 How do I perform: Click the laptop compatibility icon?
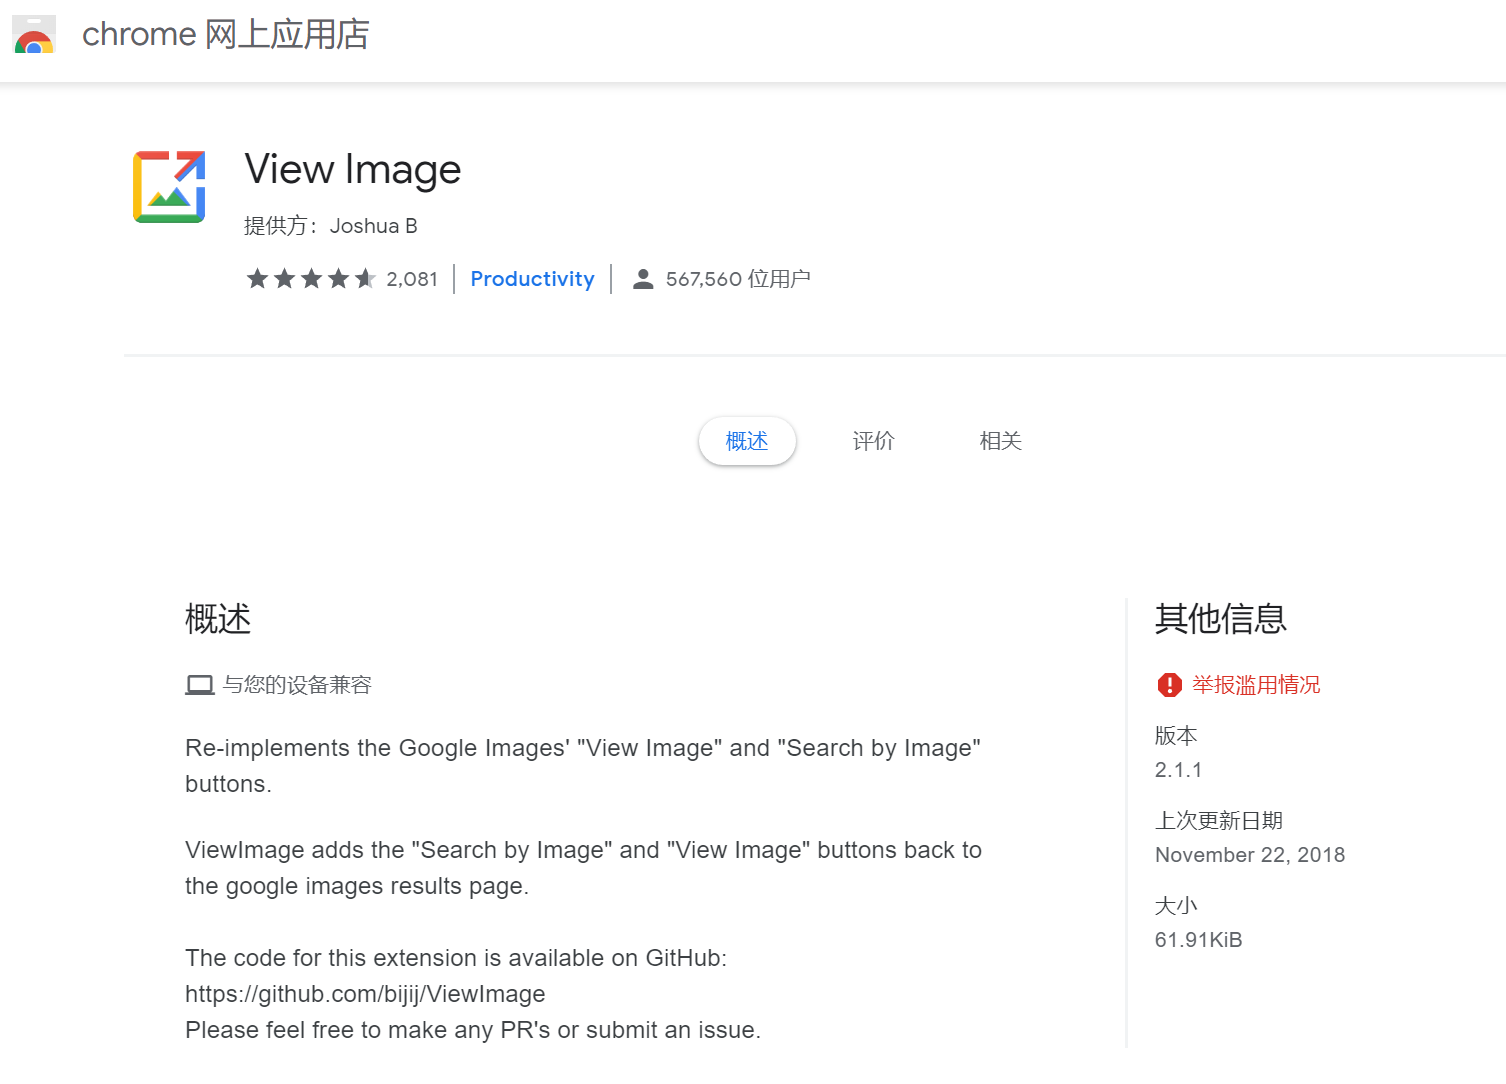200,685
